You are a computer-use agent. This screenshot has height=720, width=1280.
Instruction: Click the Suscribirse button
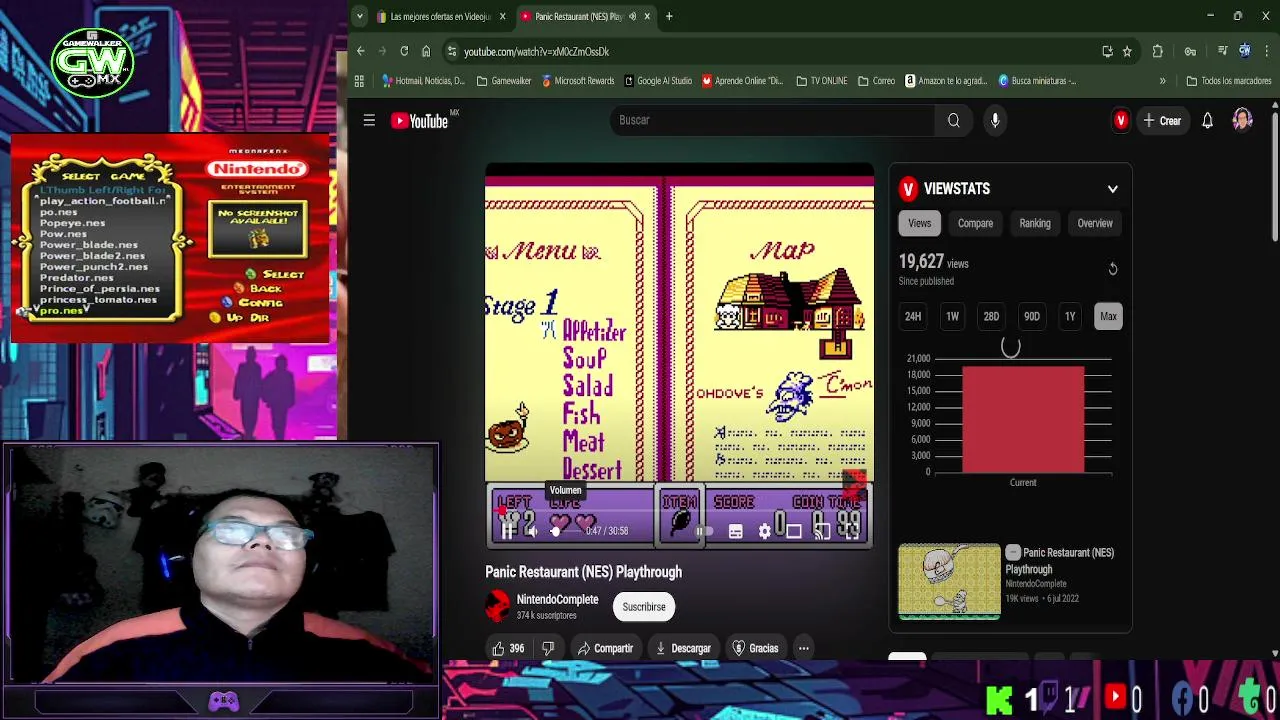(644, 607)
